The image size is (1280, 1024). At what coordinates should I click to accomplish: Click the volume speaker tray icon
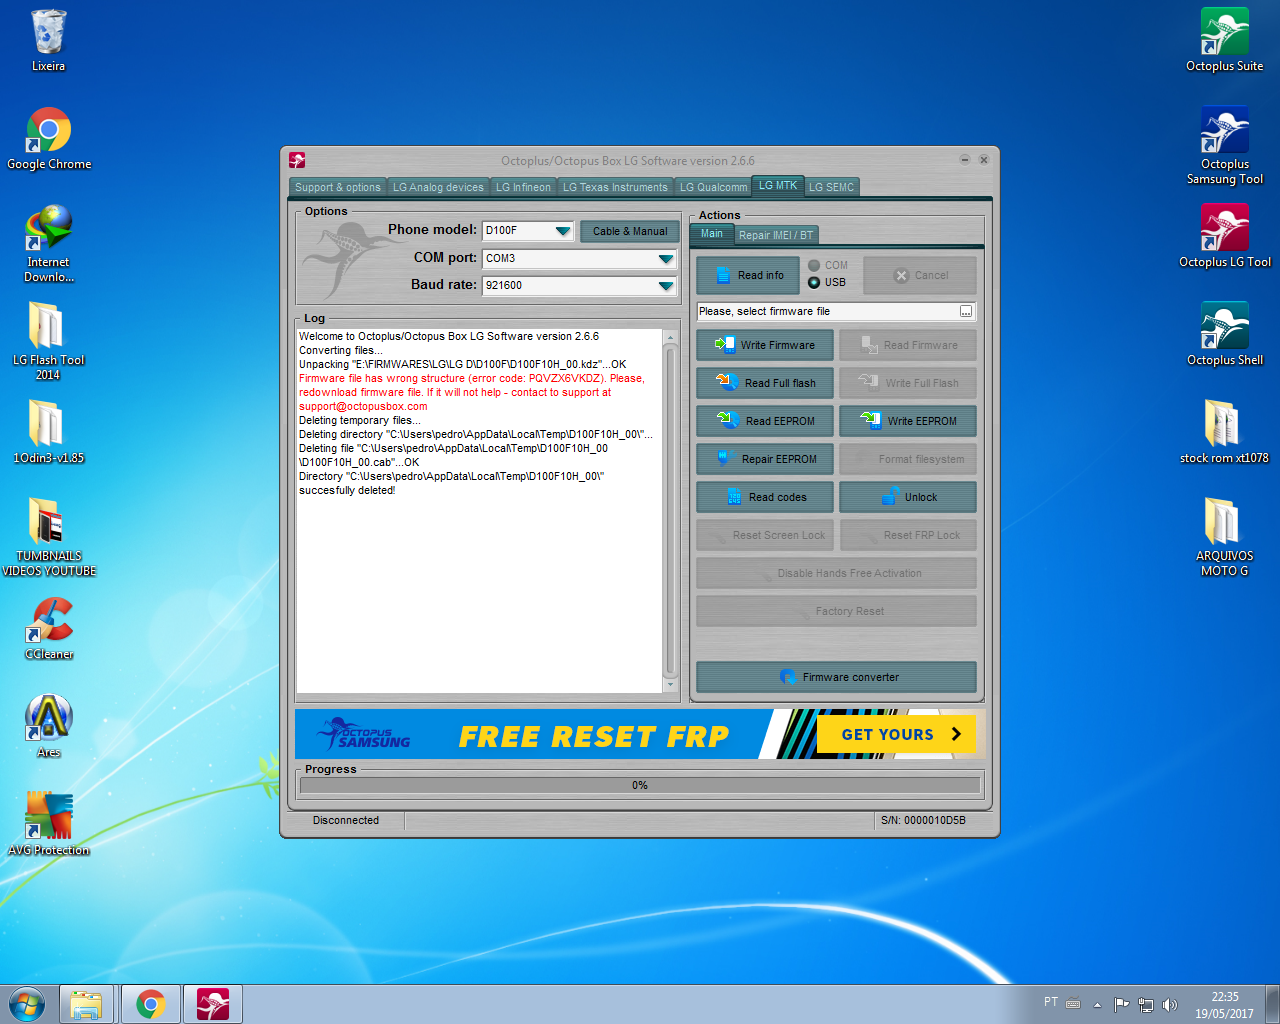click(1170, 1004)
